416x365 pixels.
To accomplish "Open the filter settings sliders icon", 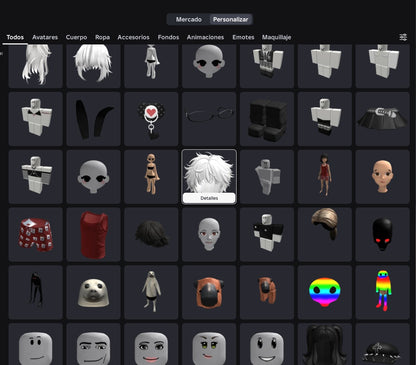I will [x=403, y=37].
